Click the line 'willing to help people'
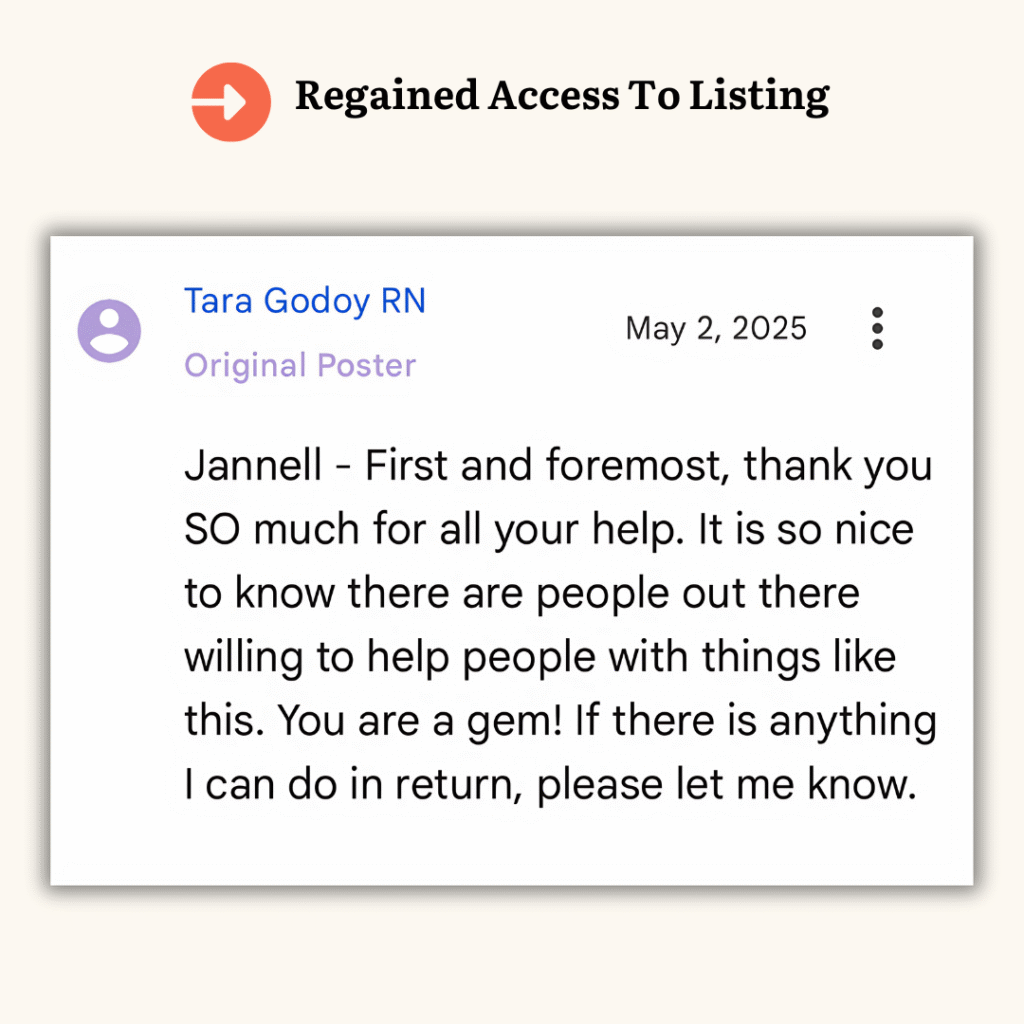 coord(540,656)
